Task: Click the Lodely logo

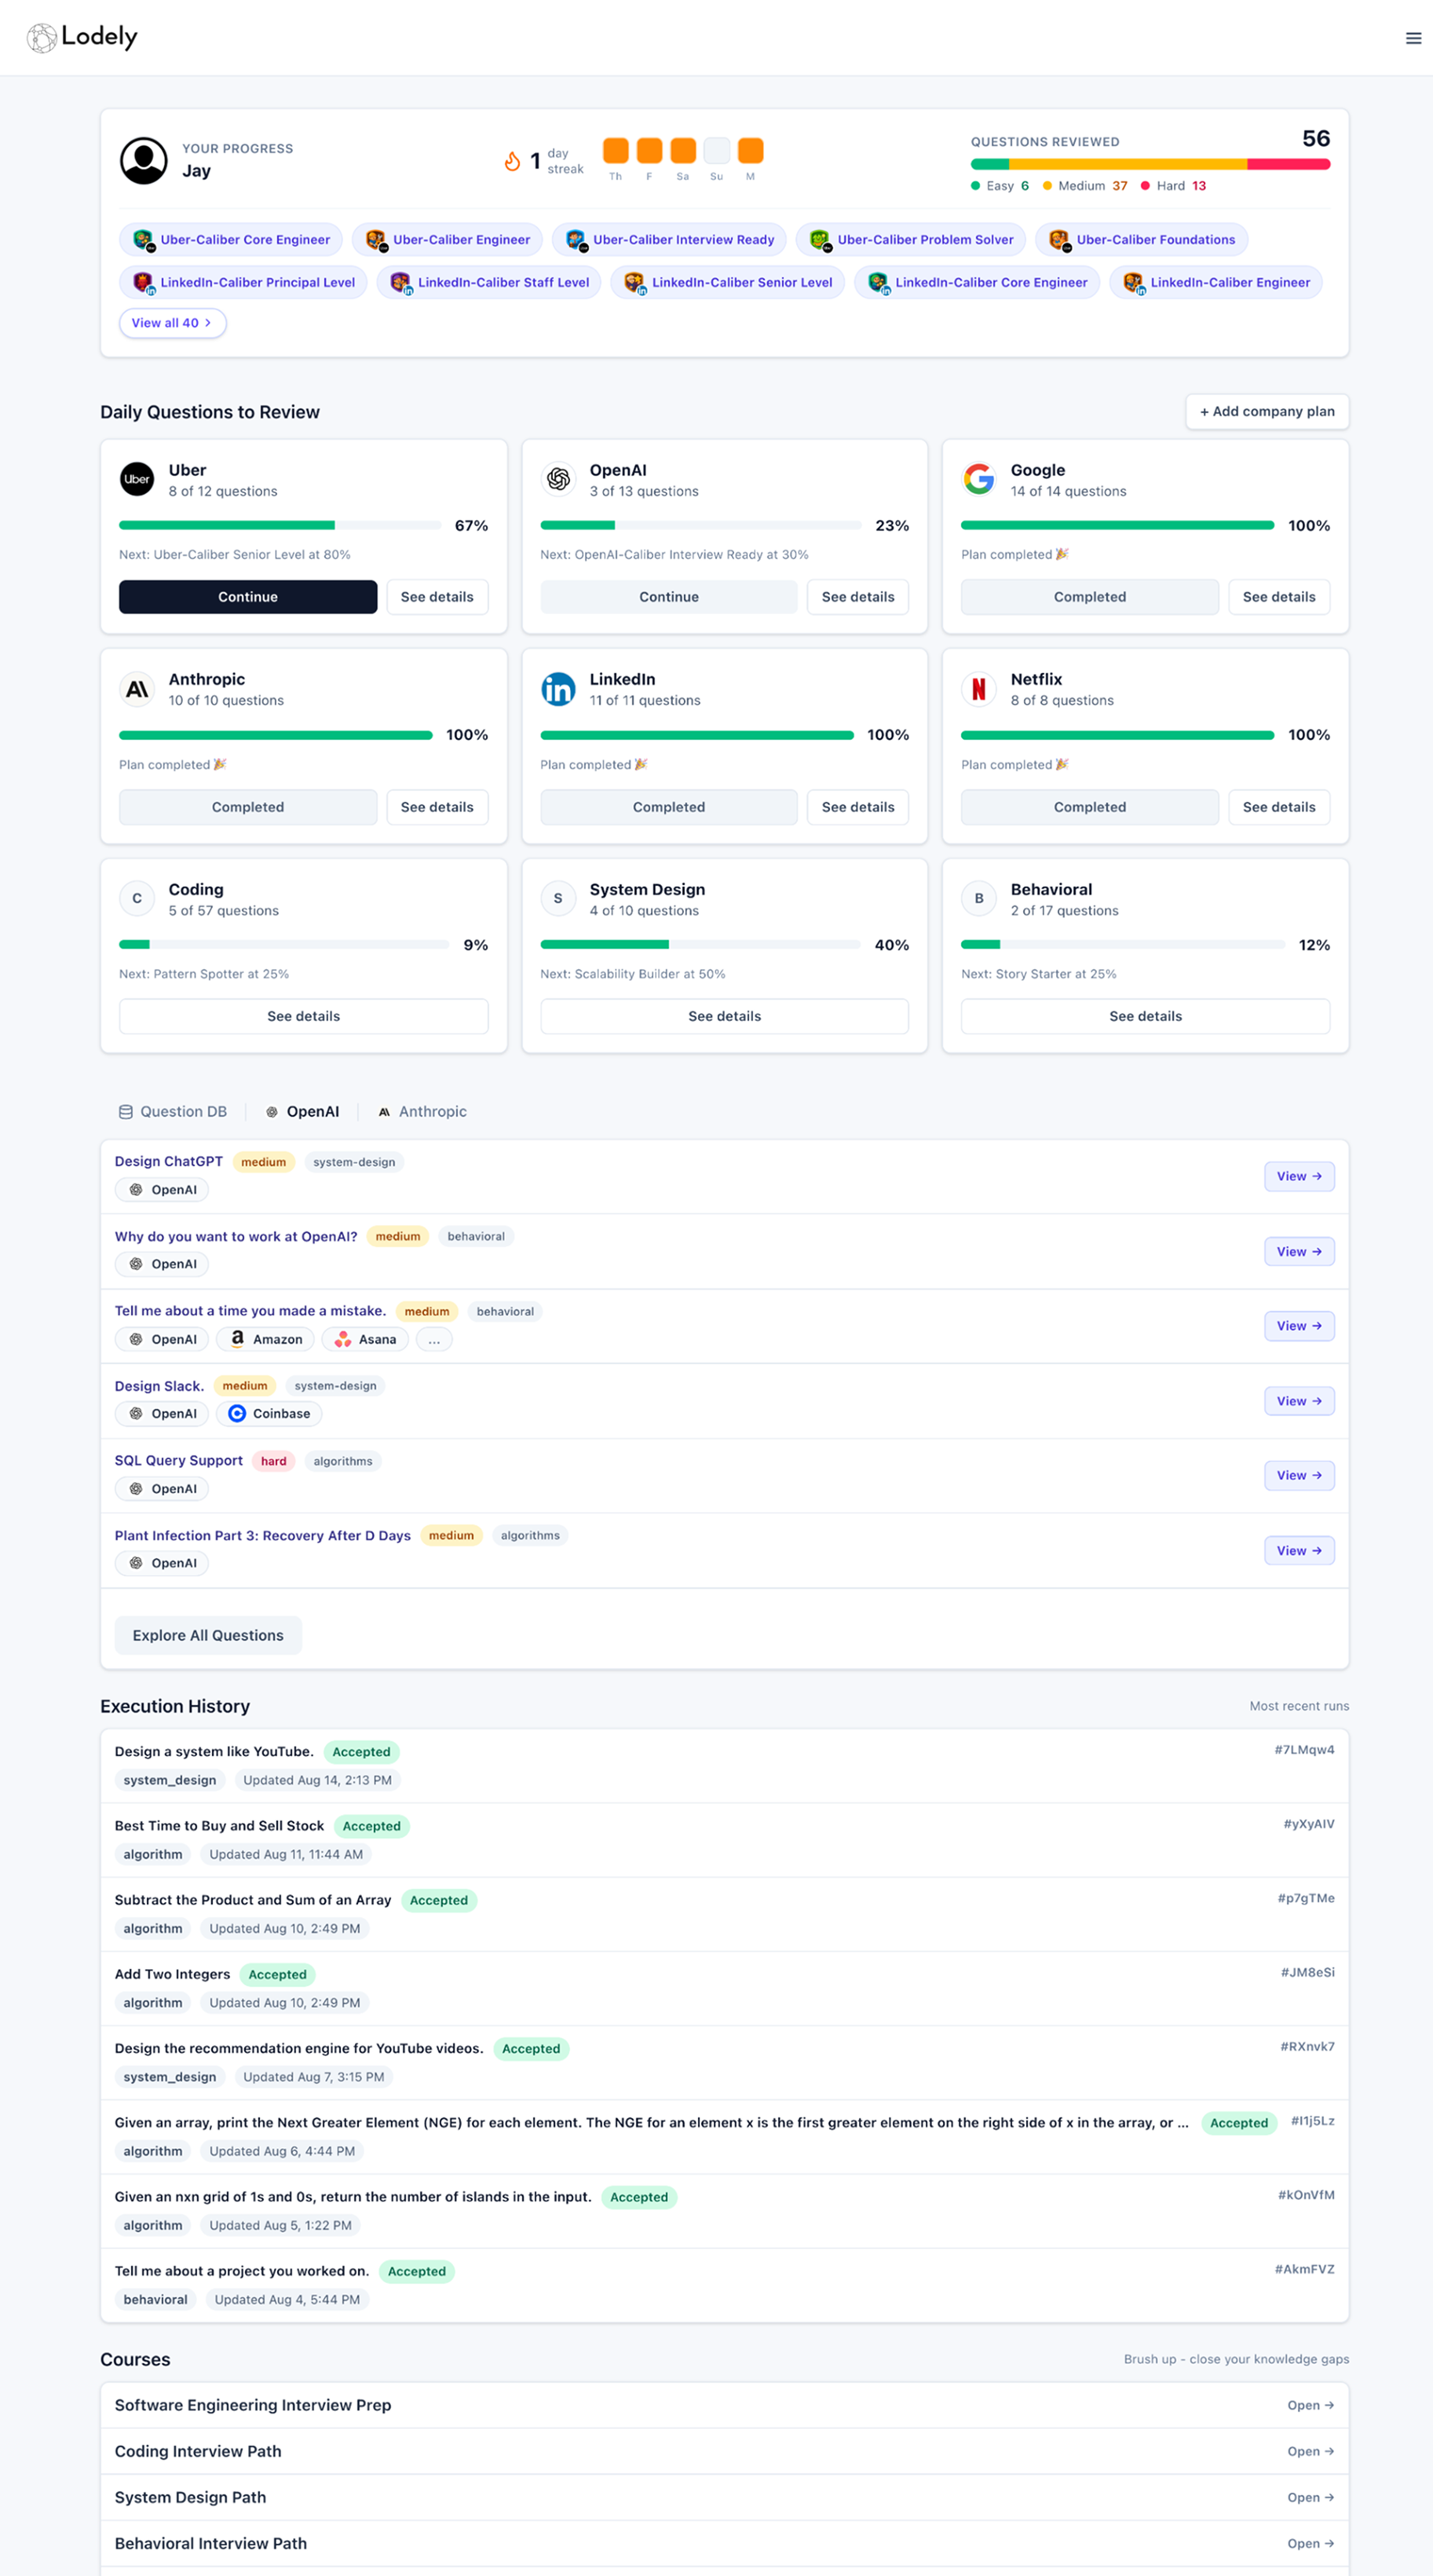Action: 82,37
